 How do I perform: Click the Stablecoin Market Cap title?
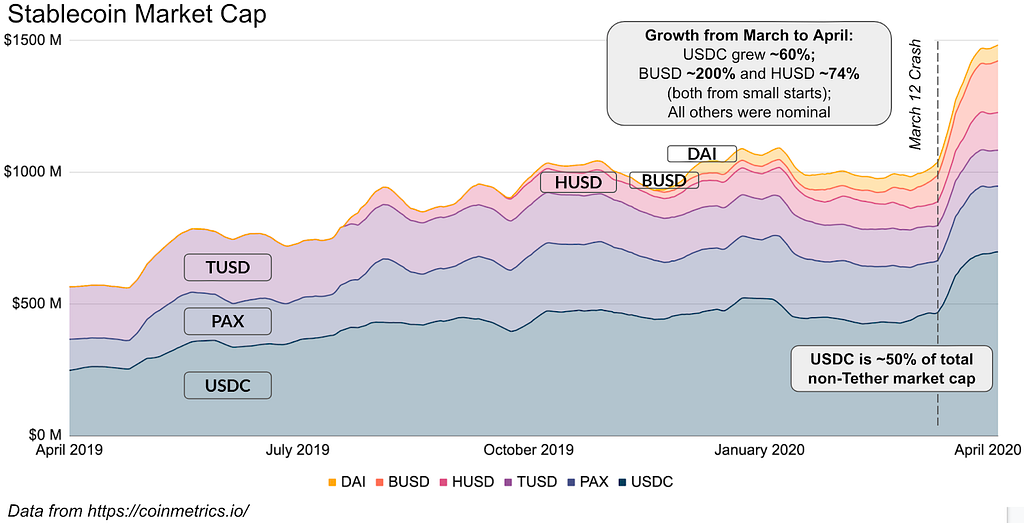(x=136, y=14)
